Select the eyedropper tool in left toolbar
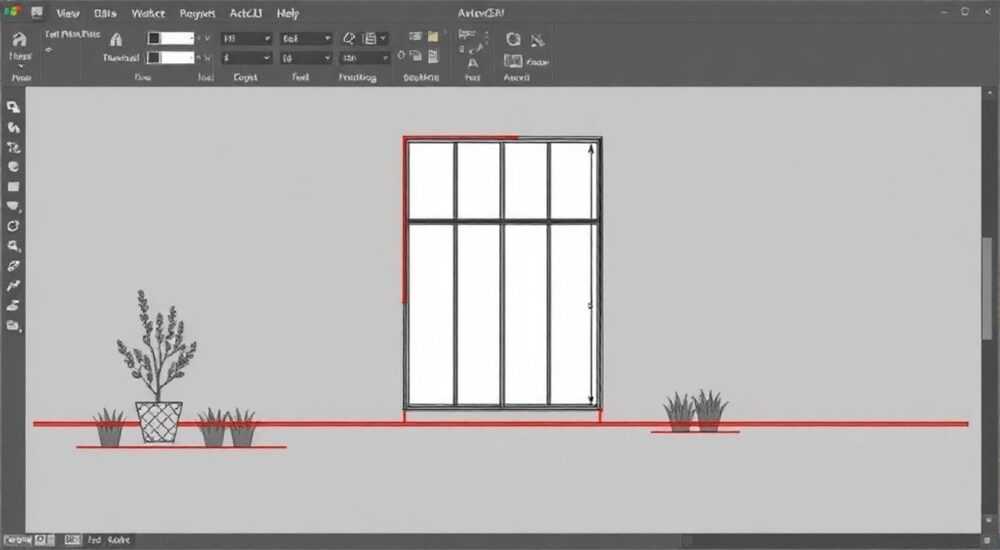Viewport: 1000px width, 550px height. pyautogui.click(x=13, y=266)
